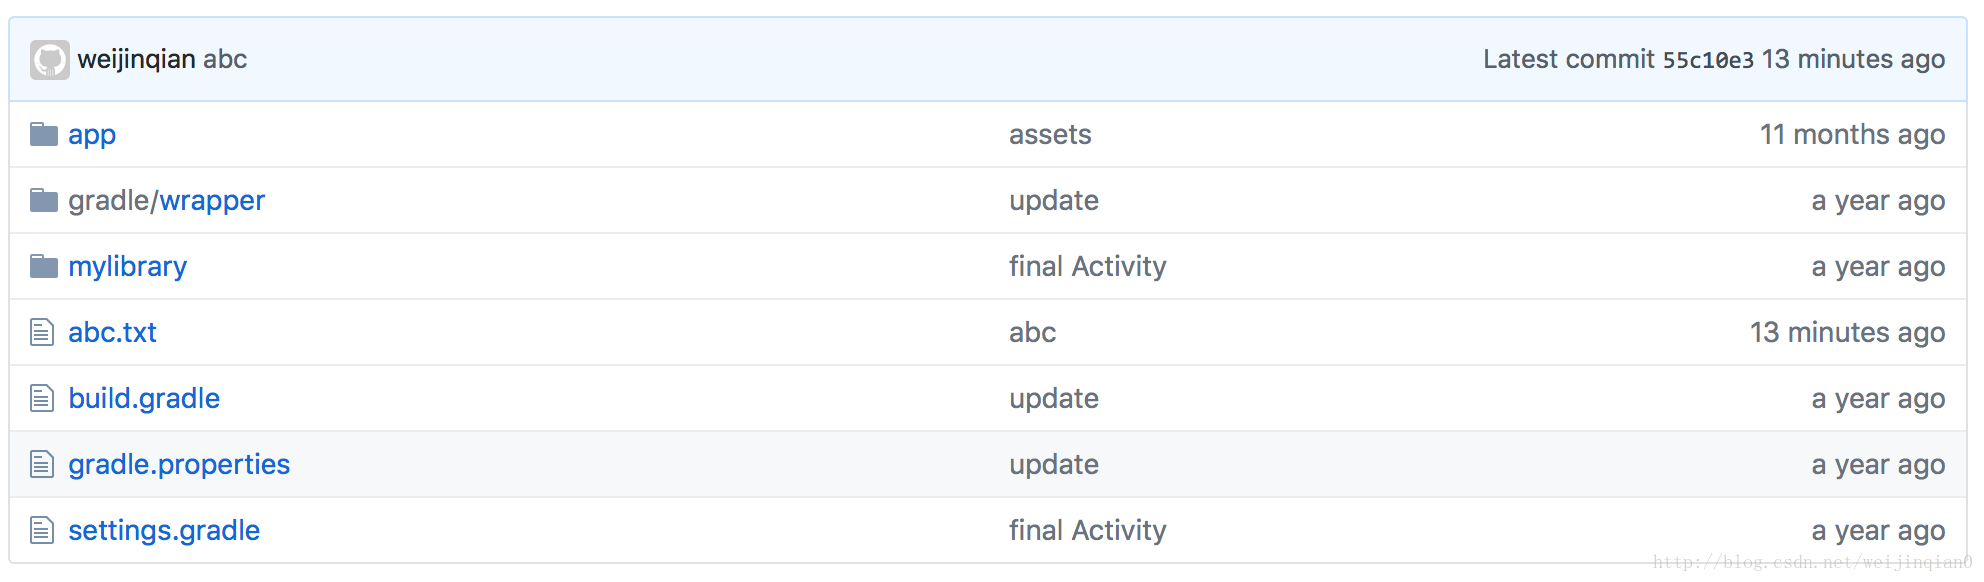This screenshot has height=582, width=1984.
Task: Click the weijinqian user avatar
Action: click(x=49, y=60)
